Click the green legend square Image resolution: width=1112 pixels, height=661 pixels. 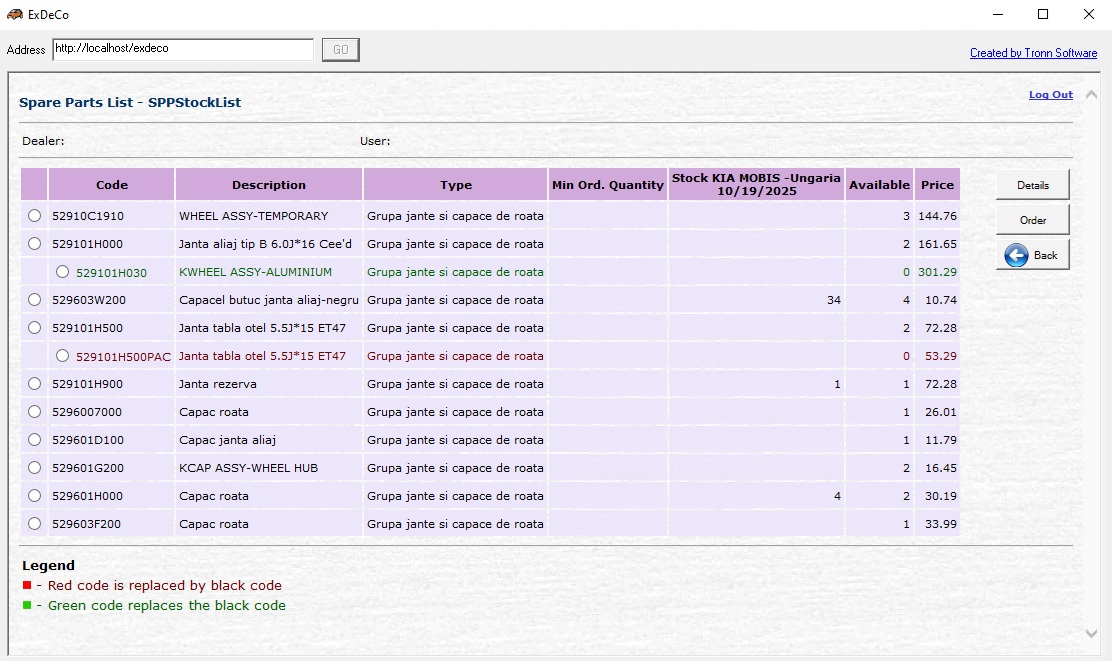(x=27, y=605)
